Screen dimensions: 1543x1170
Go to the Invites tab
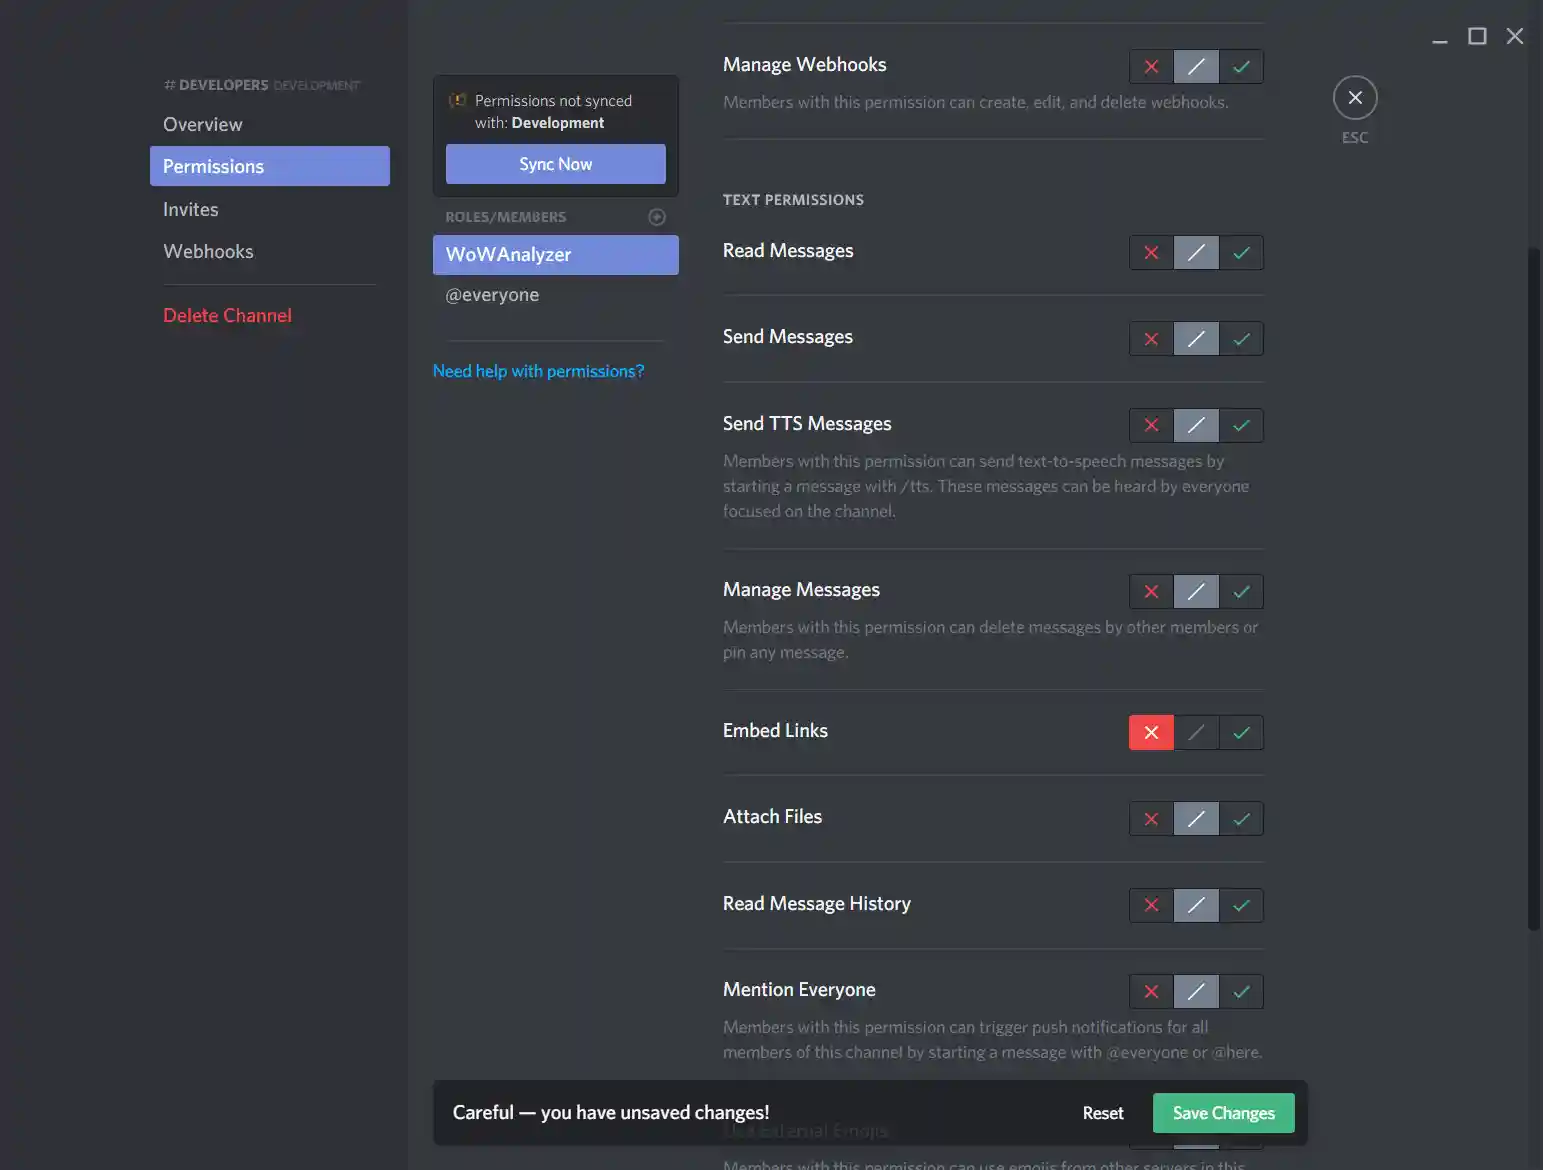click(x=270, y=209)
